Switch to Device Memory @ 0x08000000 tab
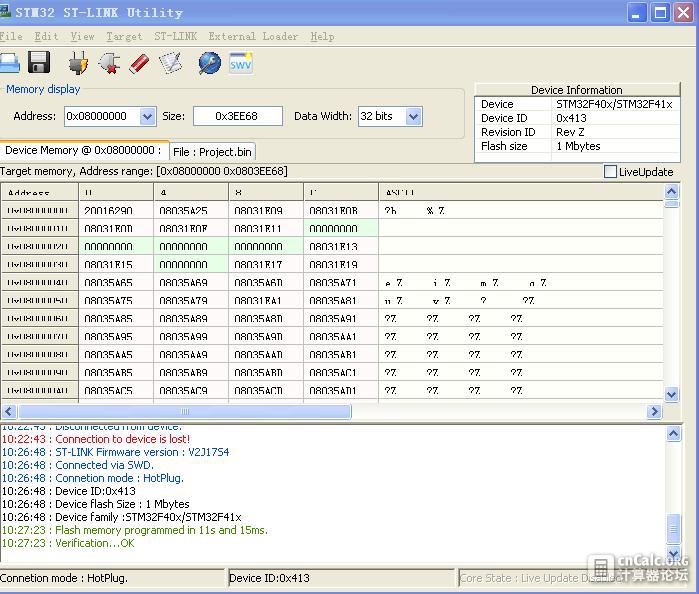699x594 pixels. [84, 150]
